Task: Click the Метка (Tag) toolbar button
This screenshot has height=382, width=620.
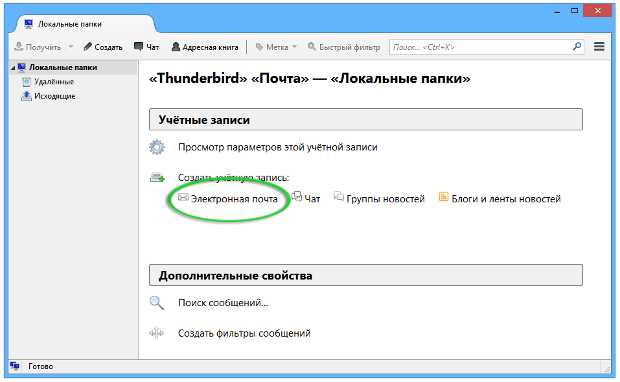Action: click(x=272, y=47)
